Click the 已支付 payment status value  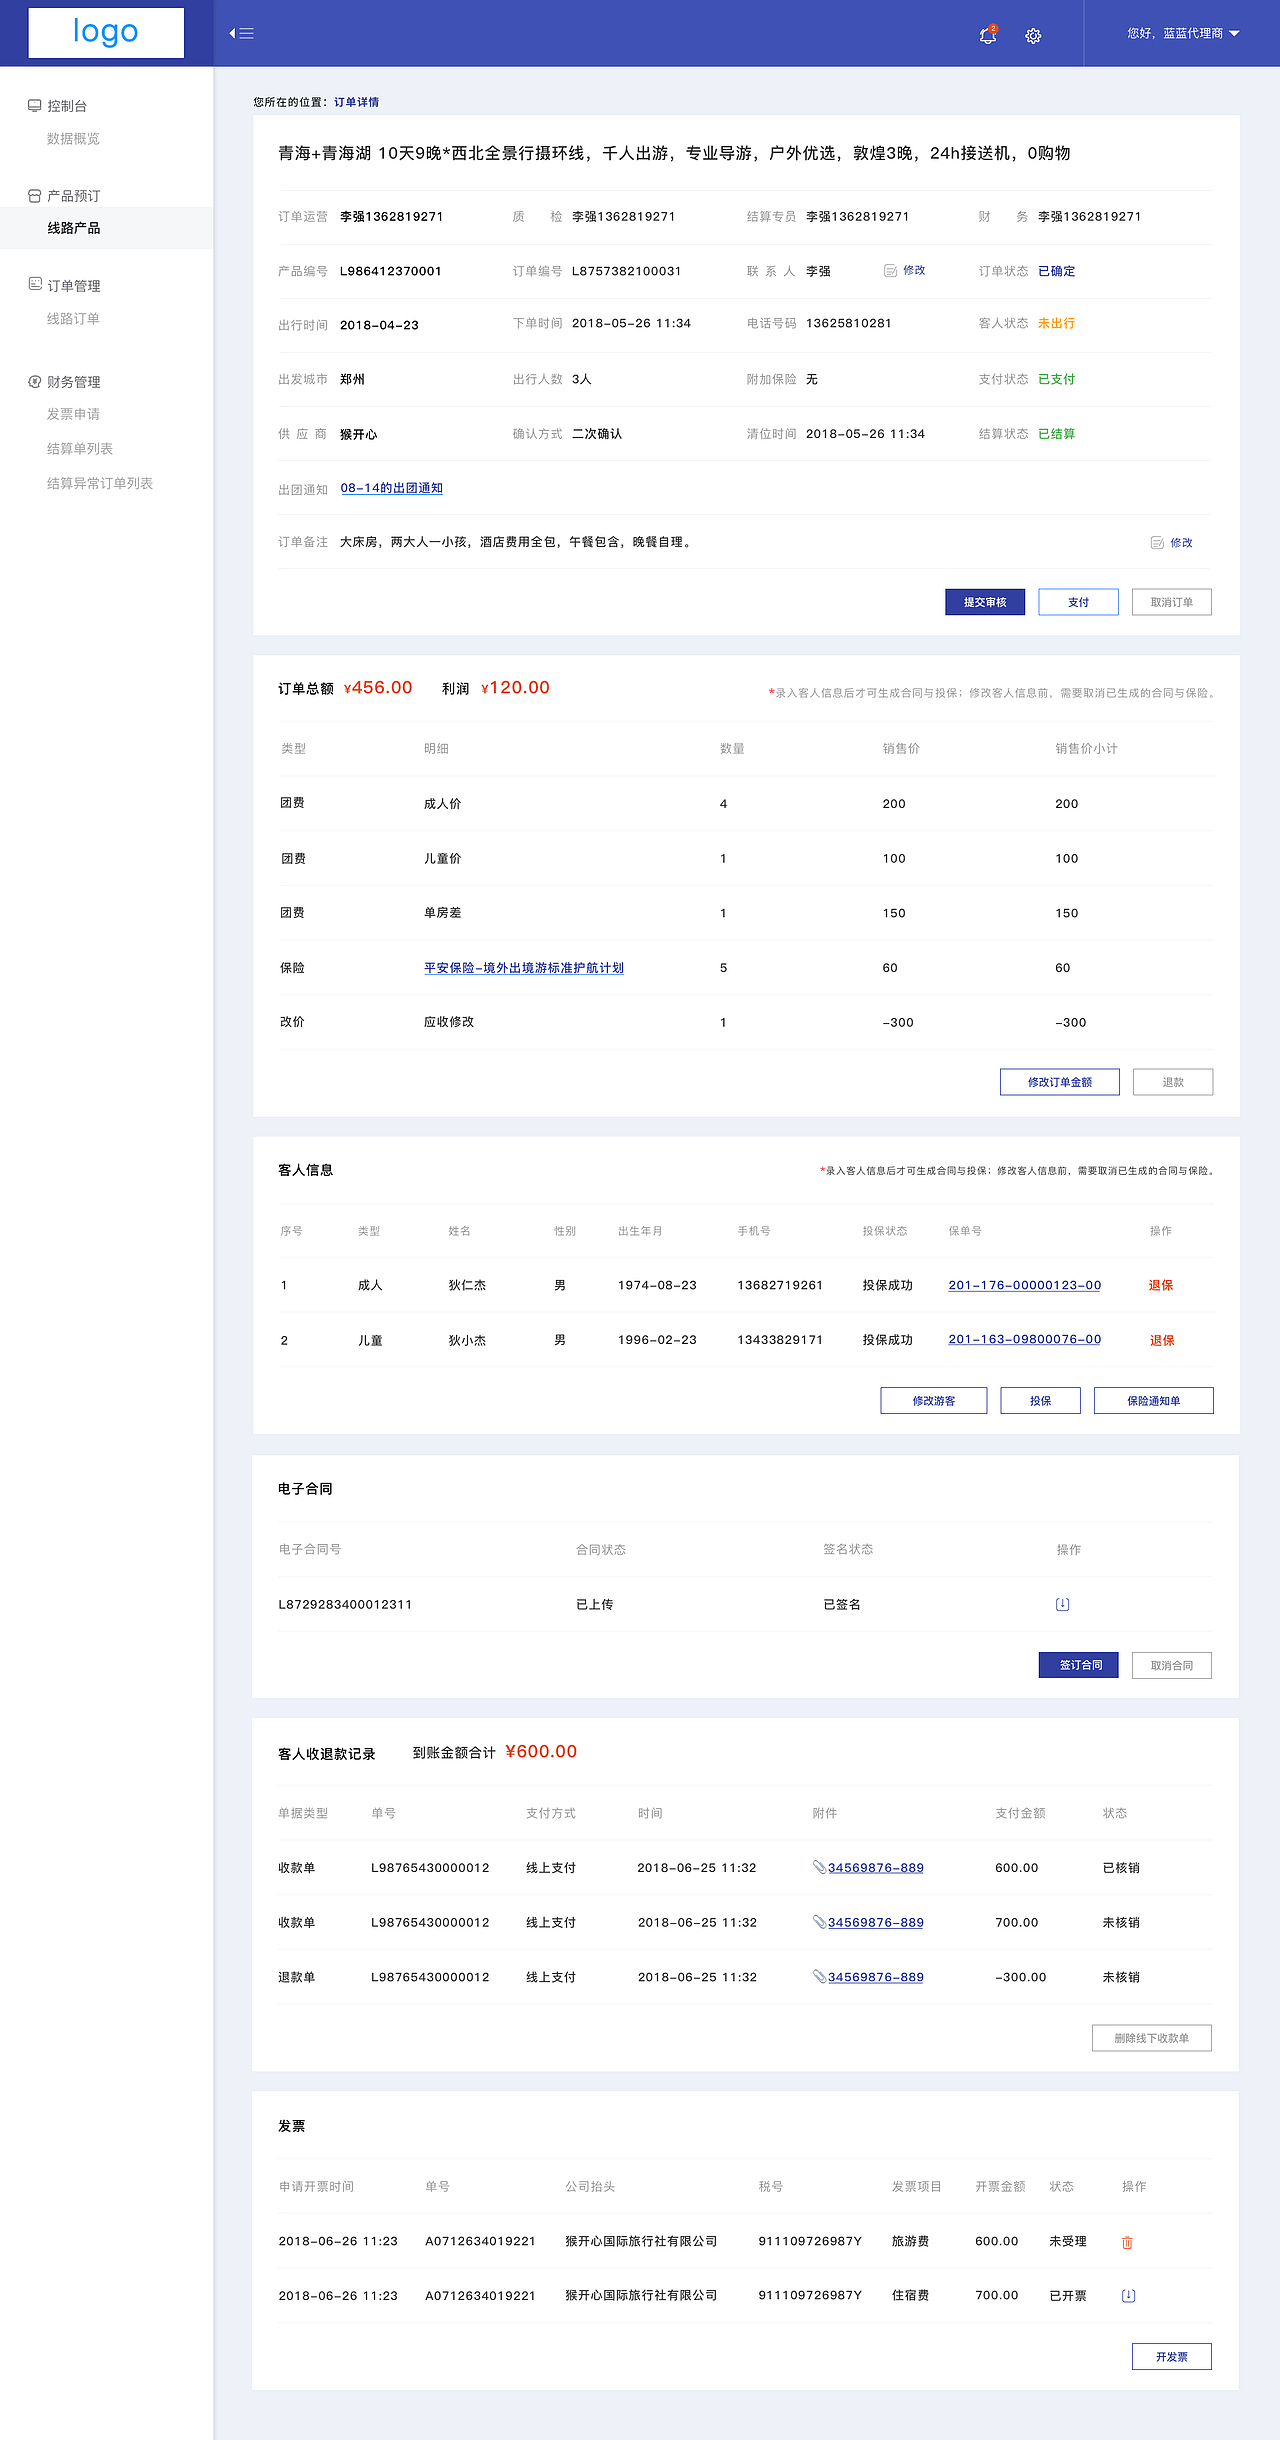[x=1057, y=379]
